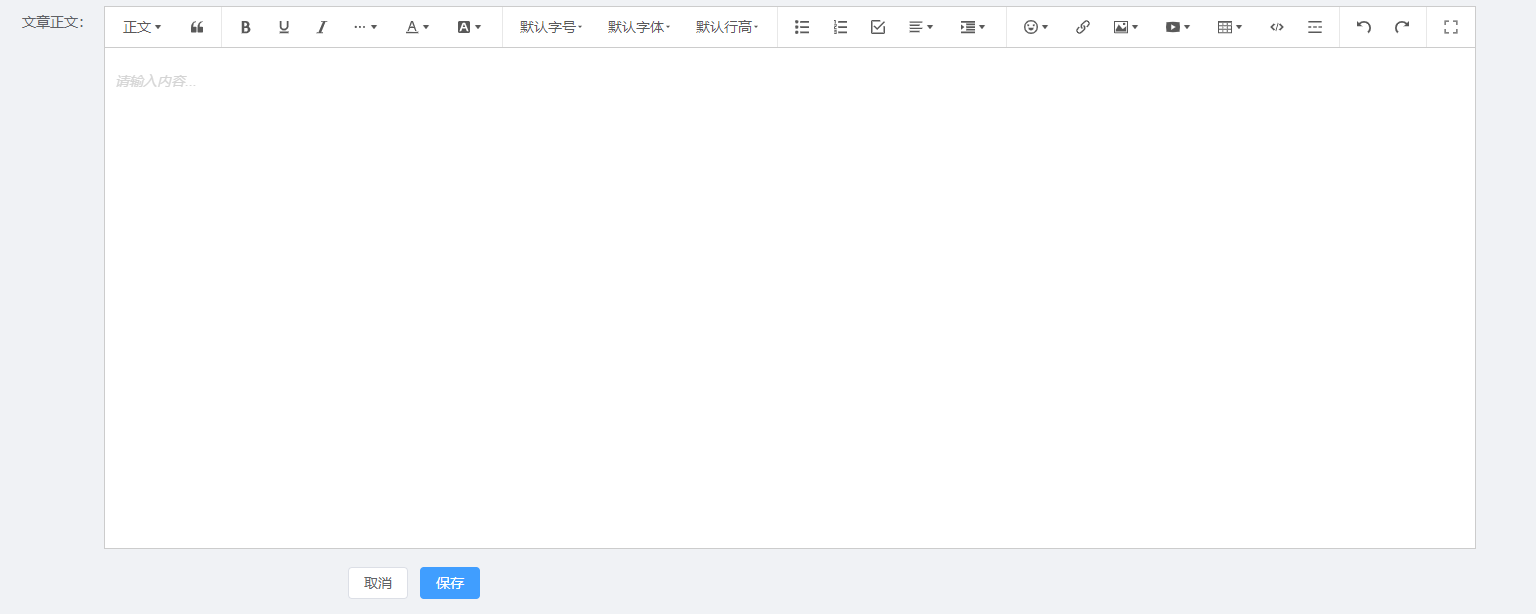Insert a to-do checkbox item
The width and height of the screenshot is (1536, 614).
878,27
